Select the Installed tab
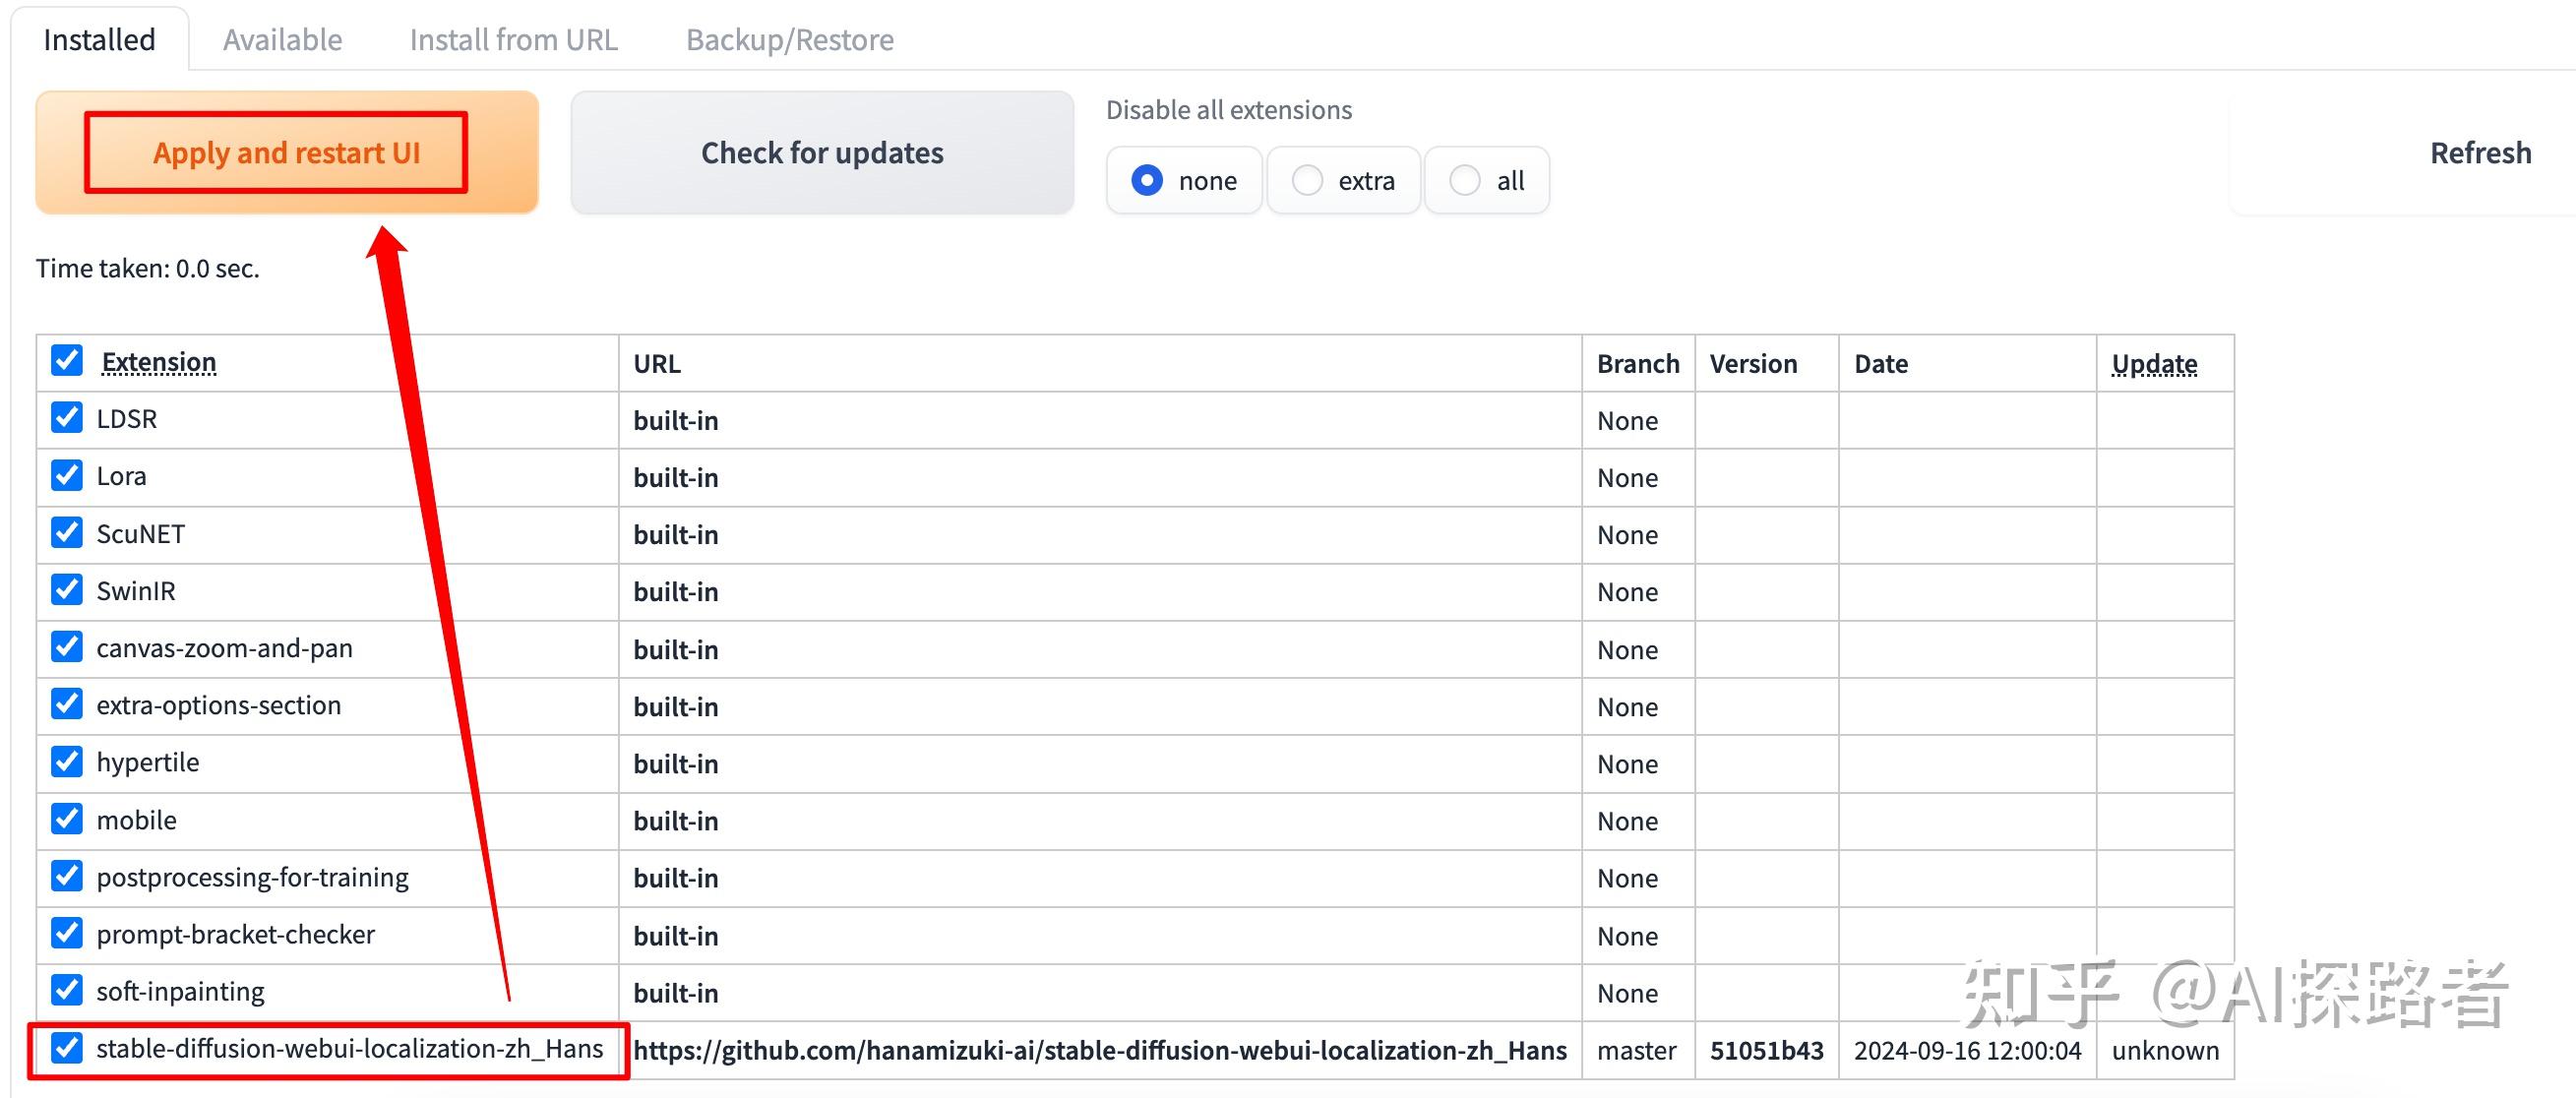The height and width of the screenshot is (1098, 2576). coord(99,40)
